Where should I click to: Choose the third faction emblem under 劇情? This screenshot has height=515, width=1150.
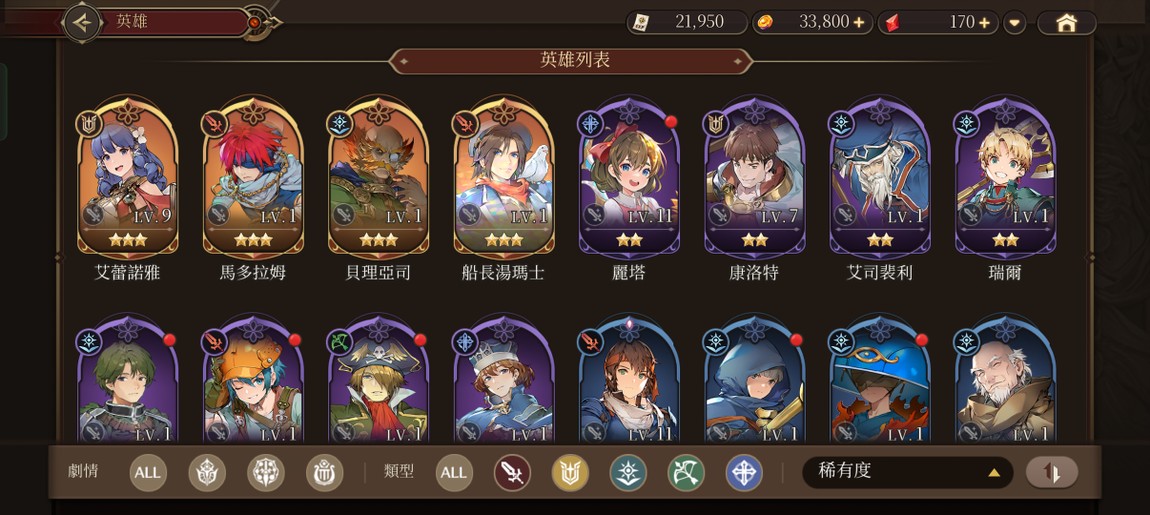324,472
